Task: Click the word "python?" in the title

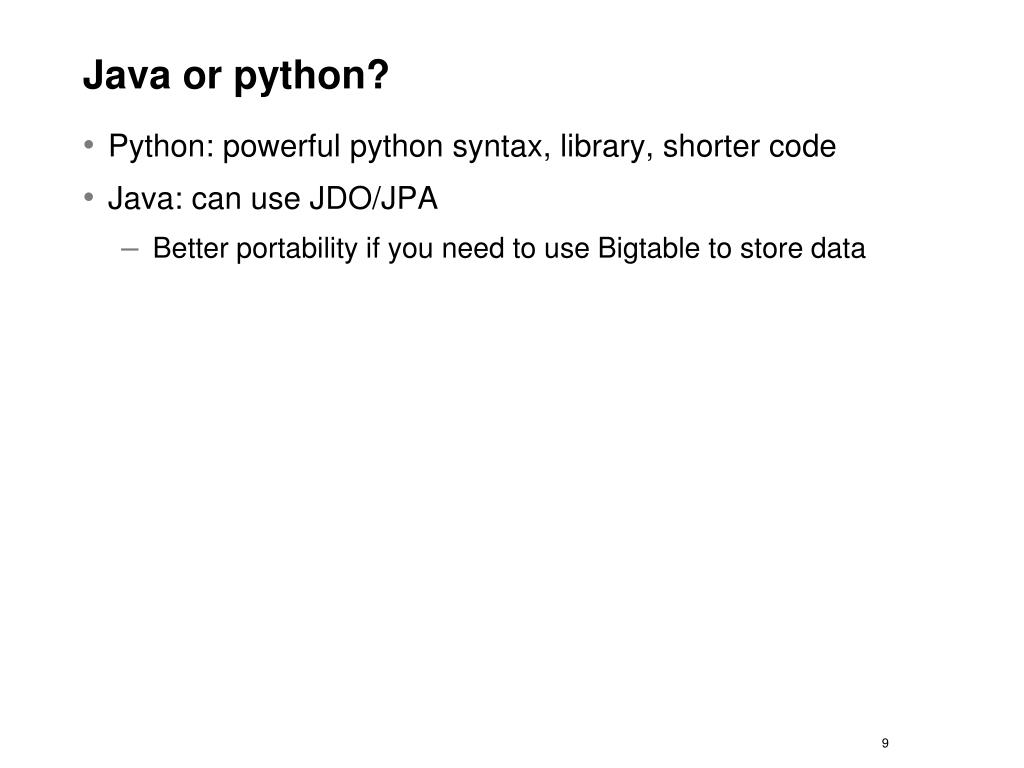Action: 312,77
